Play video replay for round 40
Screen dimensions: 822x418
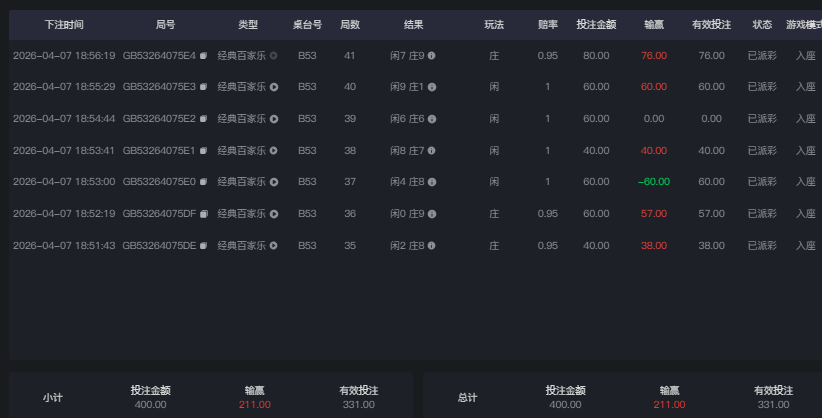[274, 87]
